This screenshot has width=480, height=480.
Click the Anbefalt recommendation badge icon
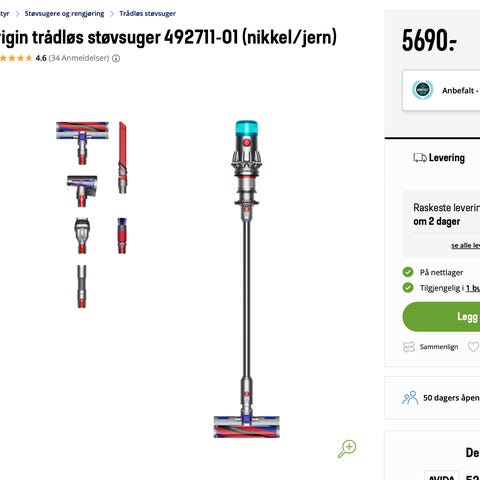[x=423, y=90]
